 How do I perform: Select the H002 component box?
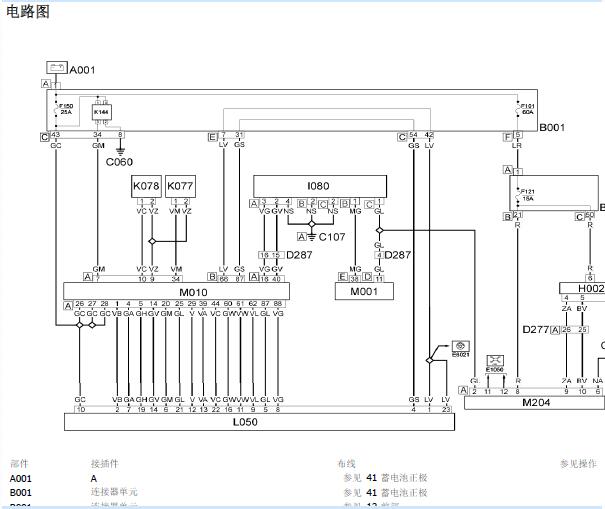(582, 288)
